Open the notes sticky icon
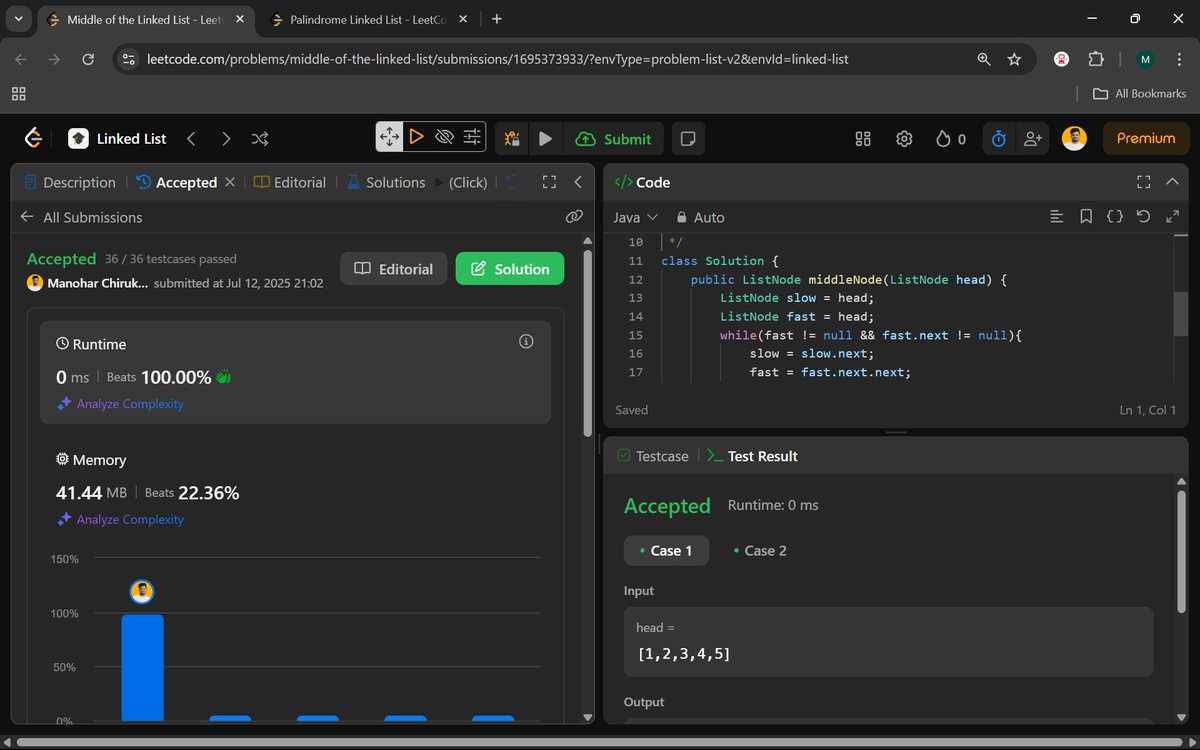Image resolution: width=1200 pixels, height=750 pixels. click(687, 139)
